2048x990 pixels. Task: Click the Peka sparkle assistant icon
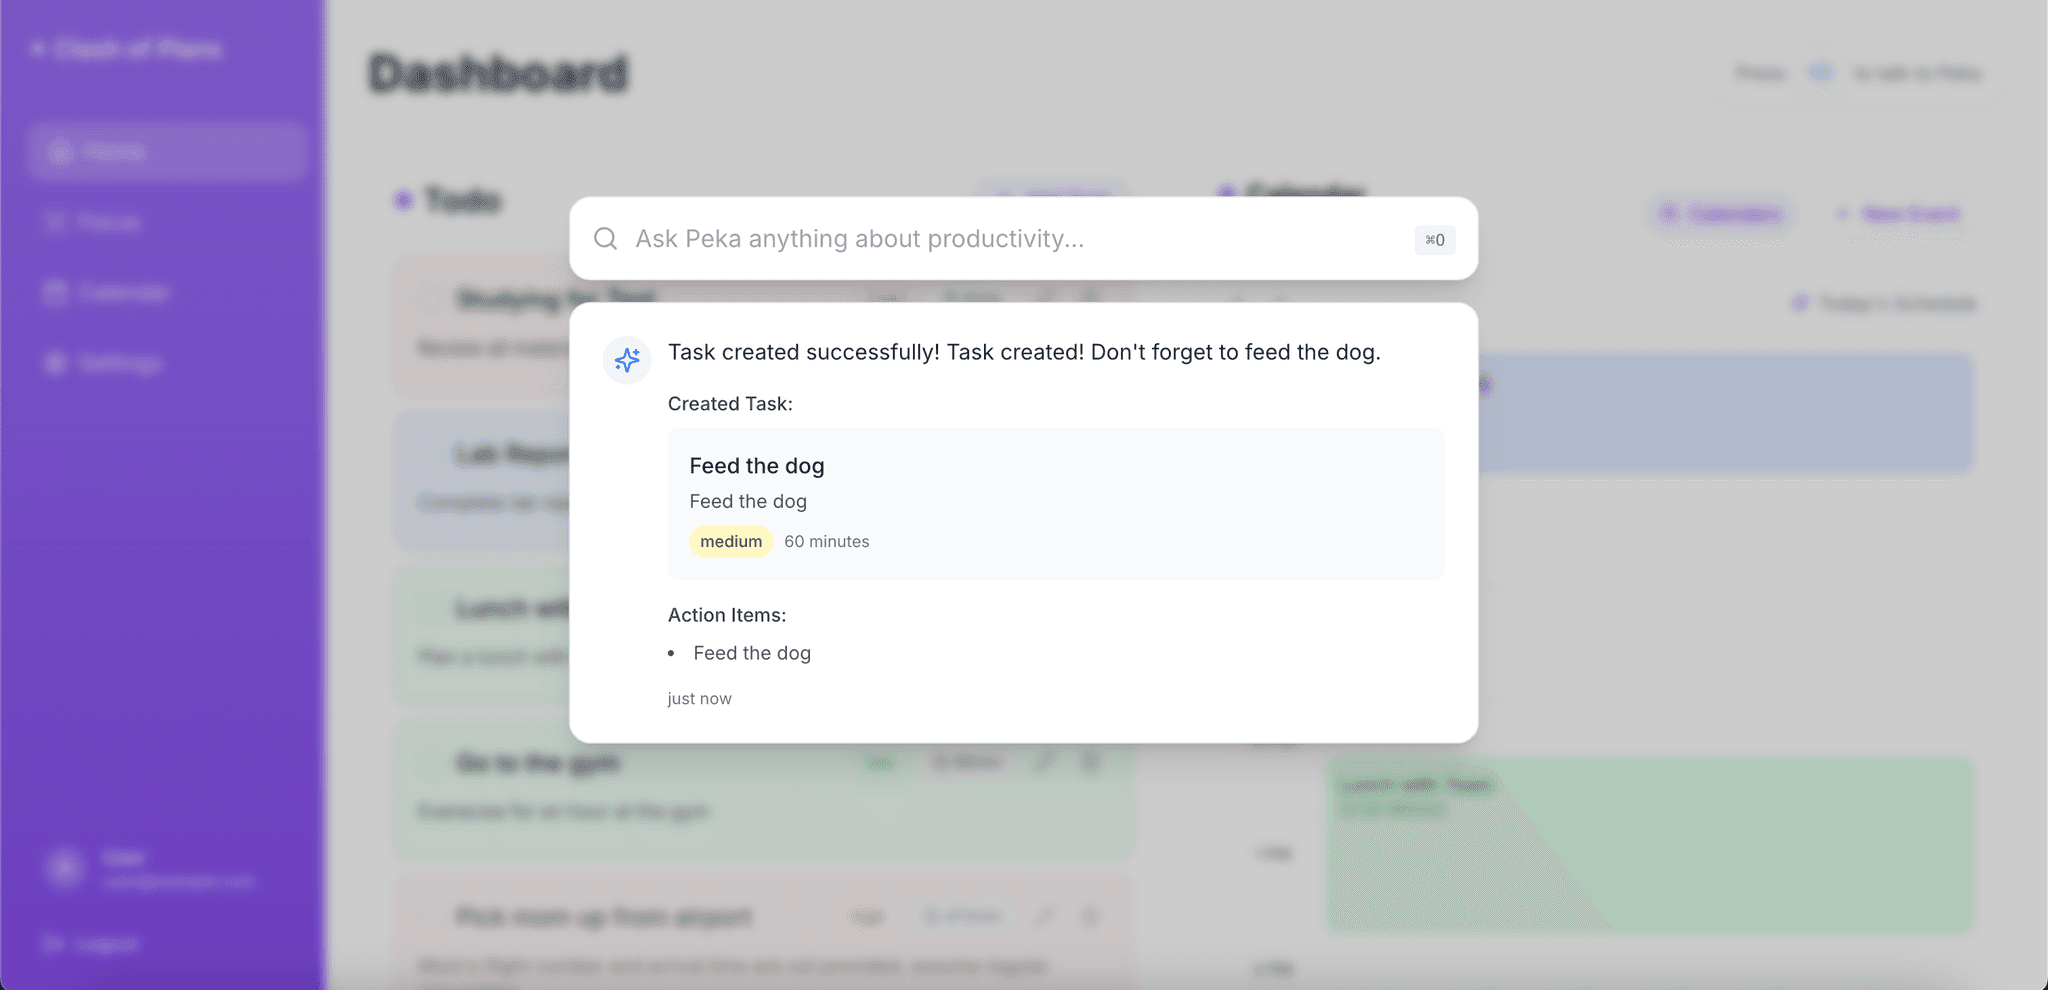tap(627, 360)
